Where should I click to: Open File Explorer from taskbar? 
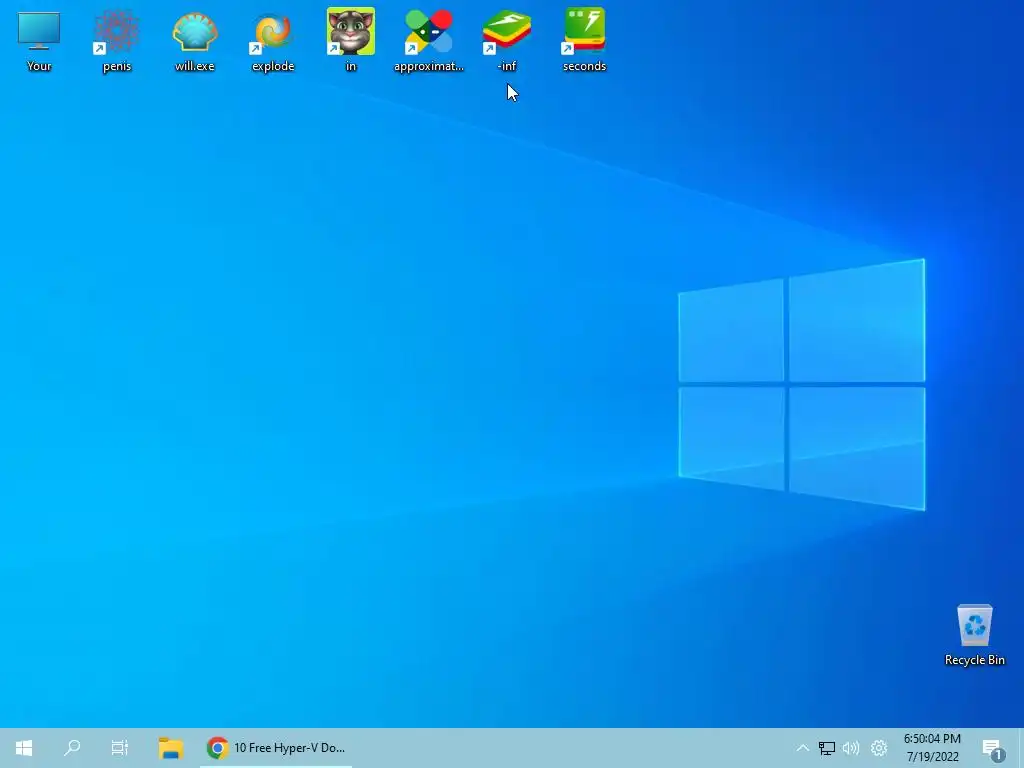click(x=170, y=748)
